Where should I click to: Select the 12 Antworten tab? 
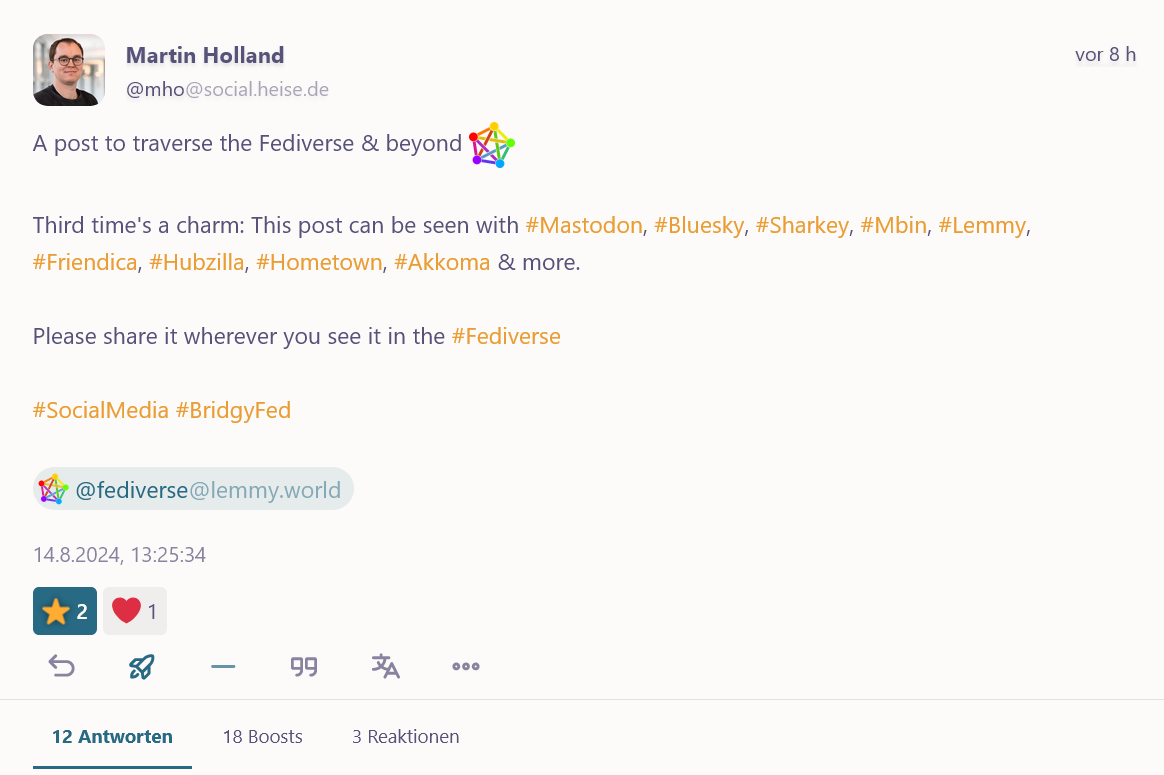112,737
